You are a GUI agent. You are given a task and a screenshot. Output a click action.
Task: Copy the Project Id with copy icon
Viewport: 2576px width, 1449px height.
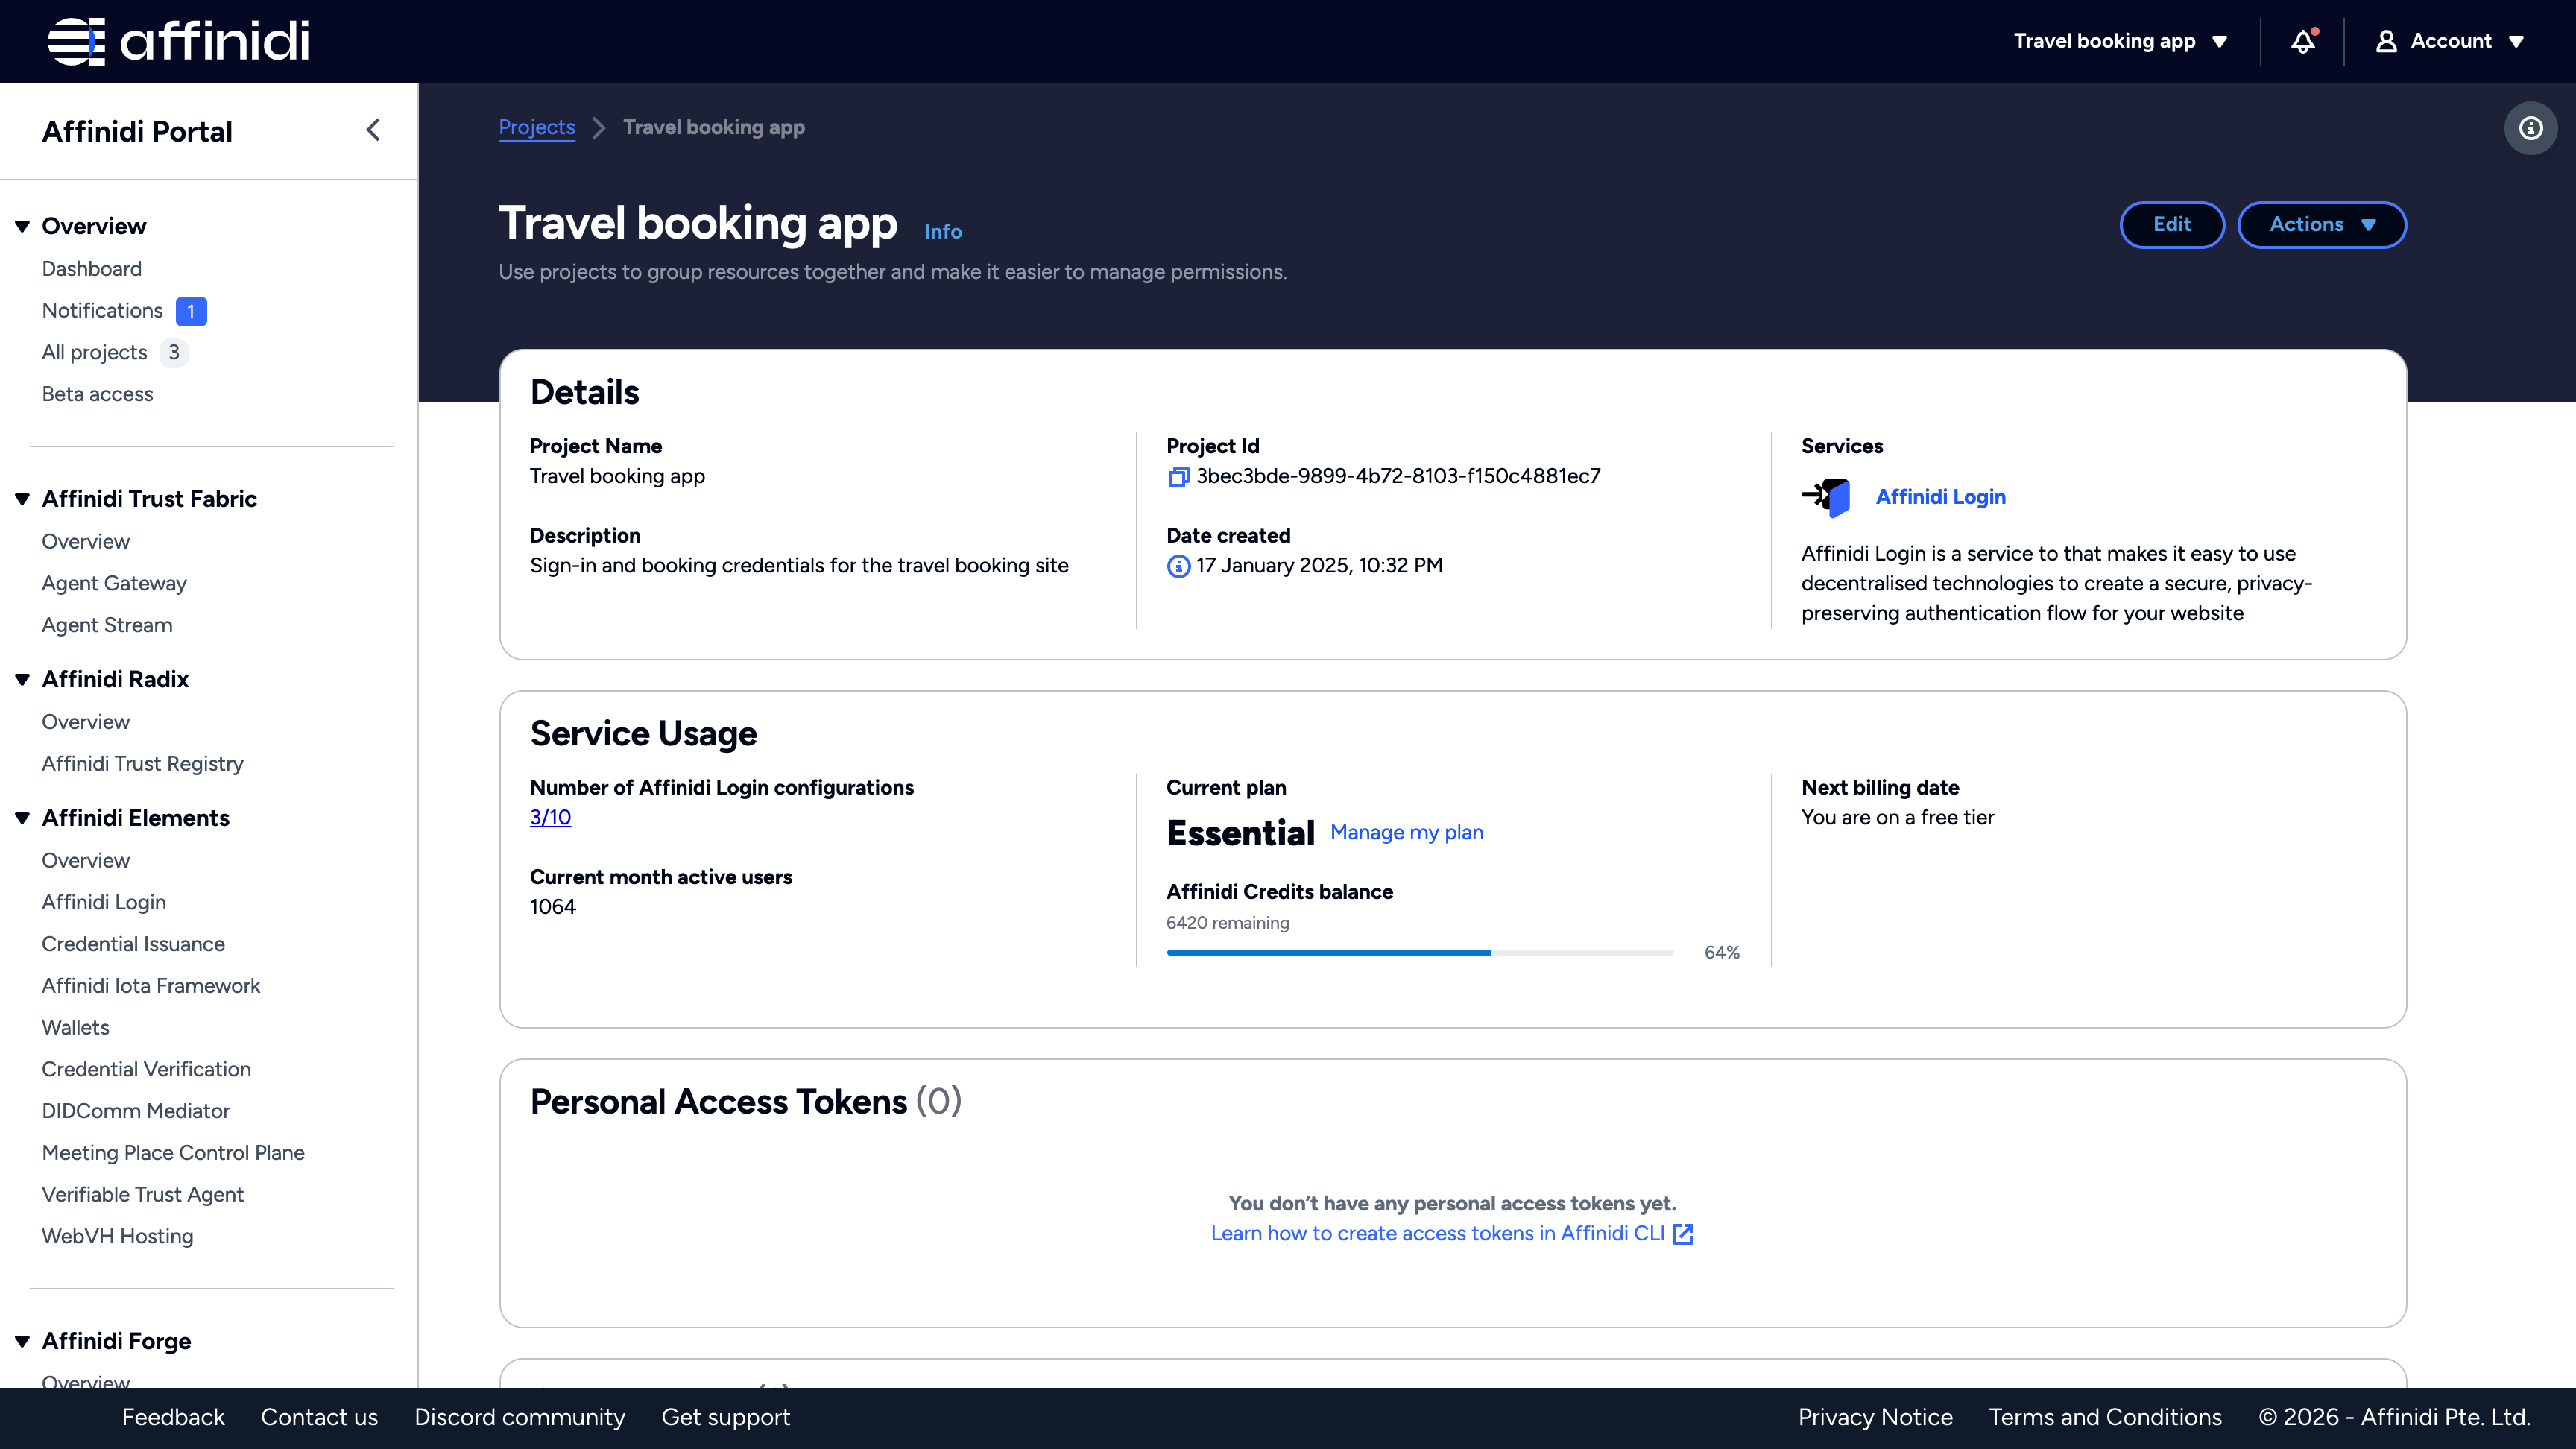tap(1178, 477)
